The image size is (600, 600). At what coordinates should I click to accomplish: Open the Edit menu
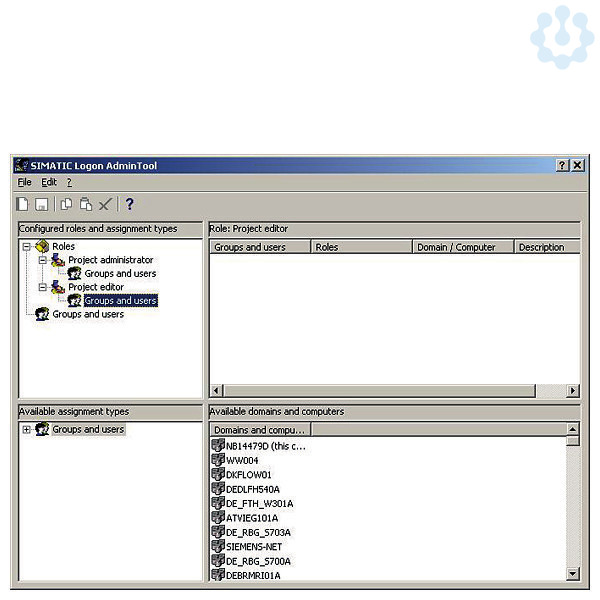pos(49,183)
